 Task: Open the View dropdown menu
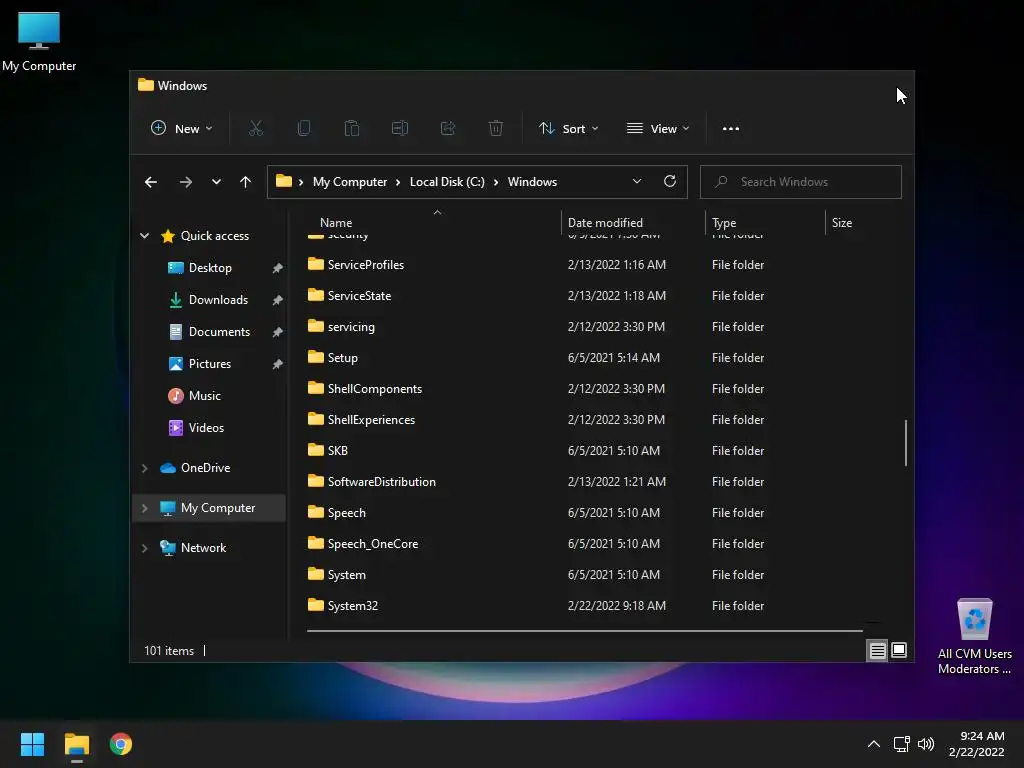pos(658,129)
